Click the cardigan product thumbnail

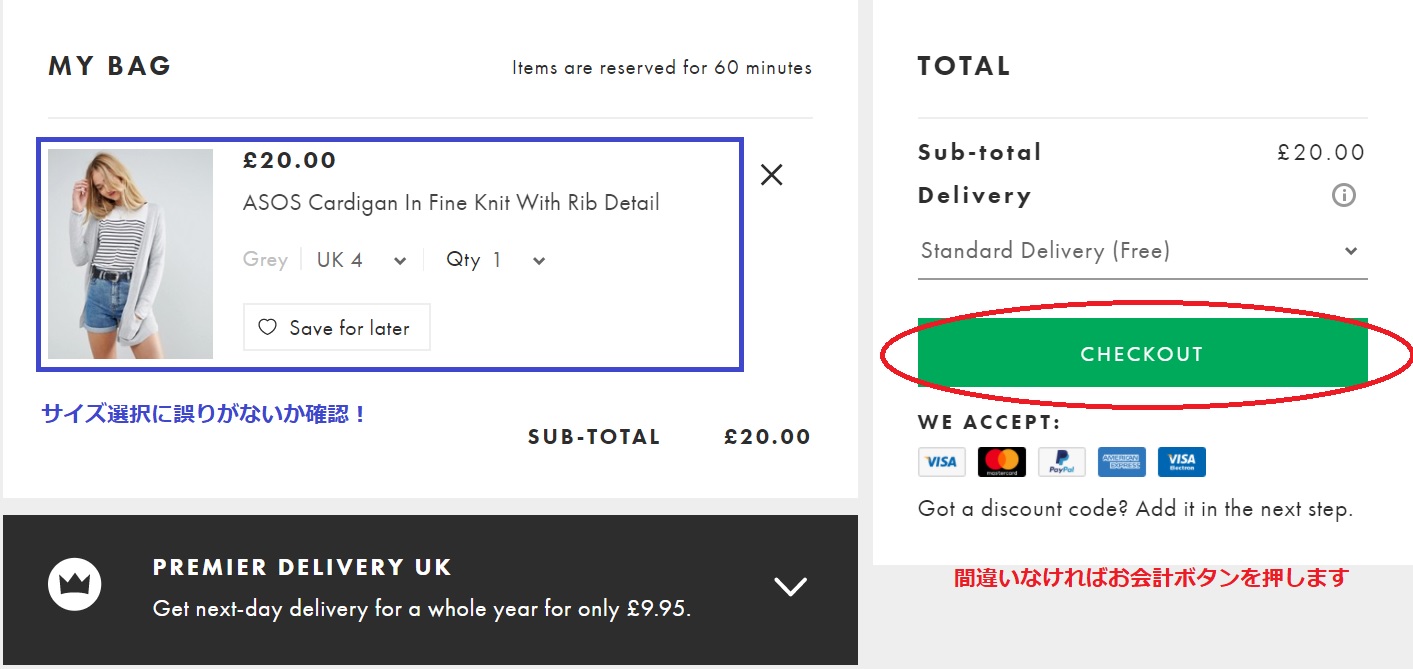130,254
